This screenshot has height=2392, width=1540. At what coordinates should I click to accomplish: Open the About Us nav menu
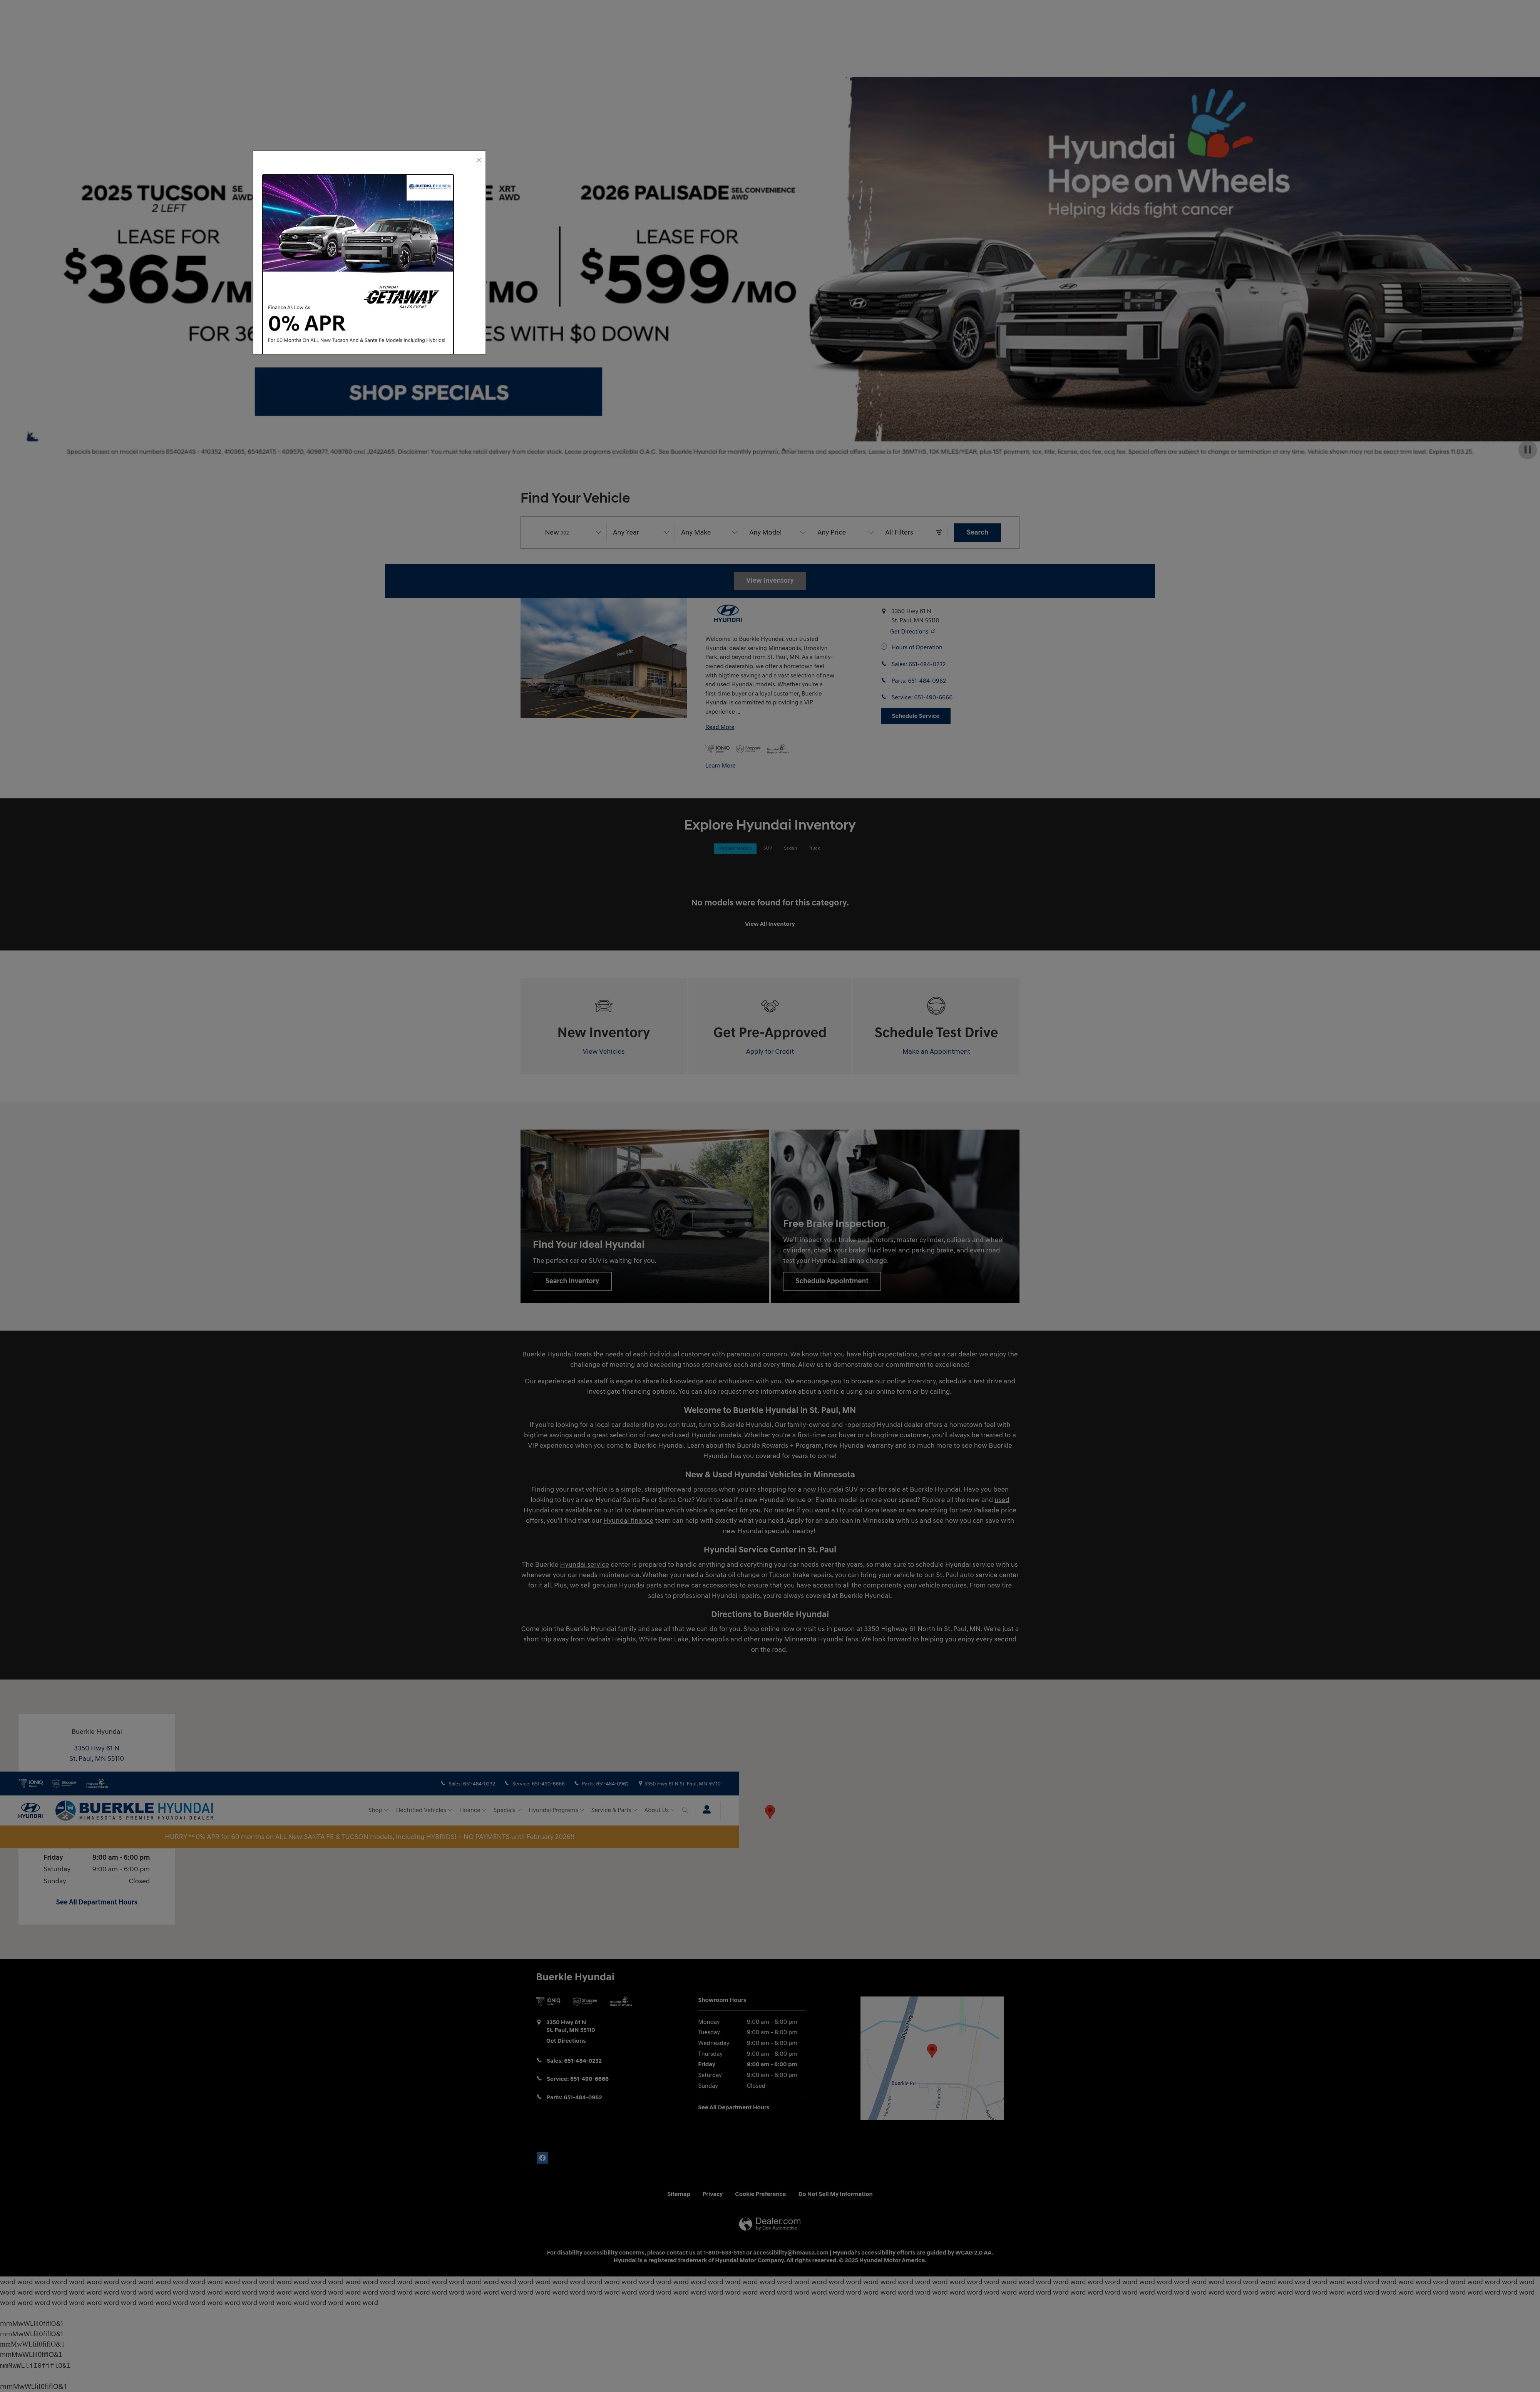coord(659,1810)
